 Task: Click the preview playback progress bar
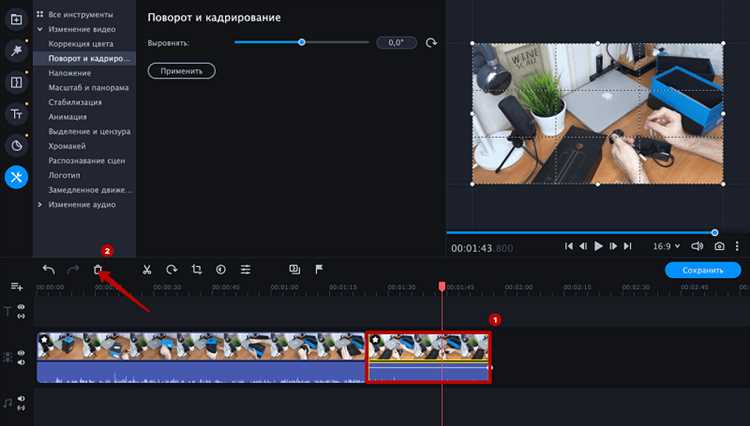pos(580,233)
